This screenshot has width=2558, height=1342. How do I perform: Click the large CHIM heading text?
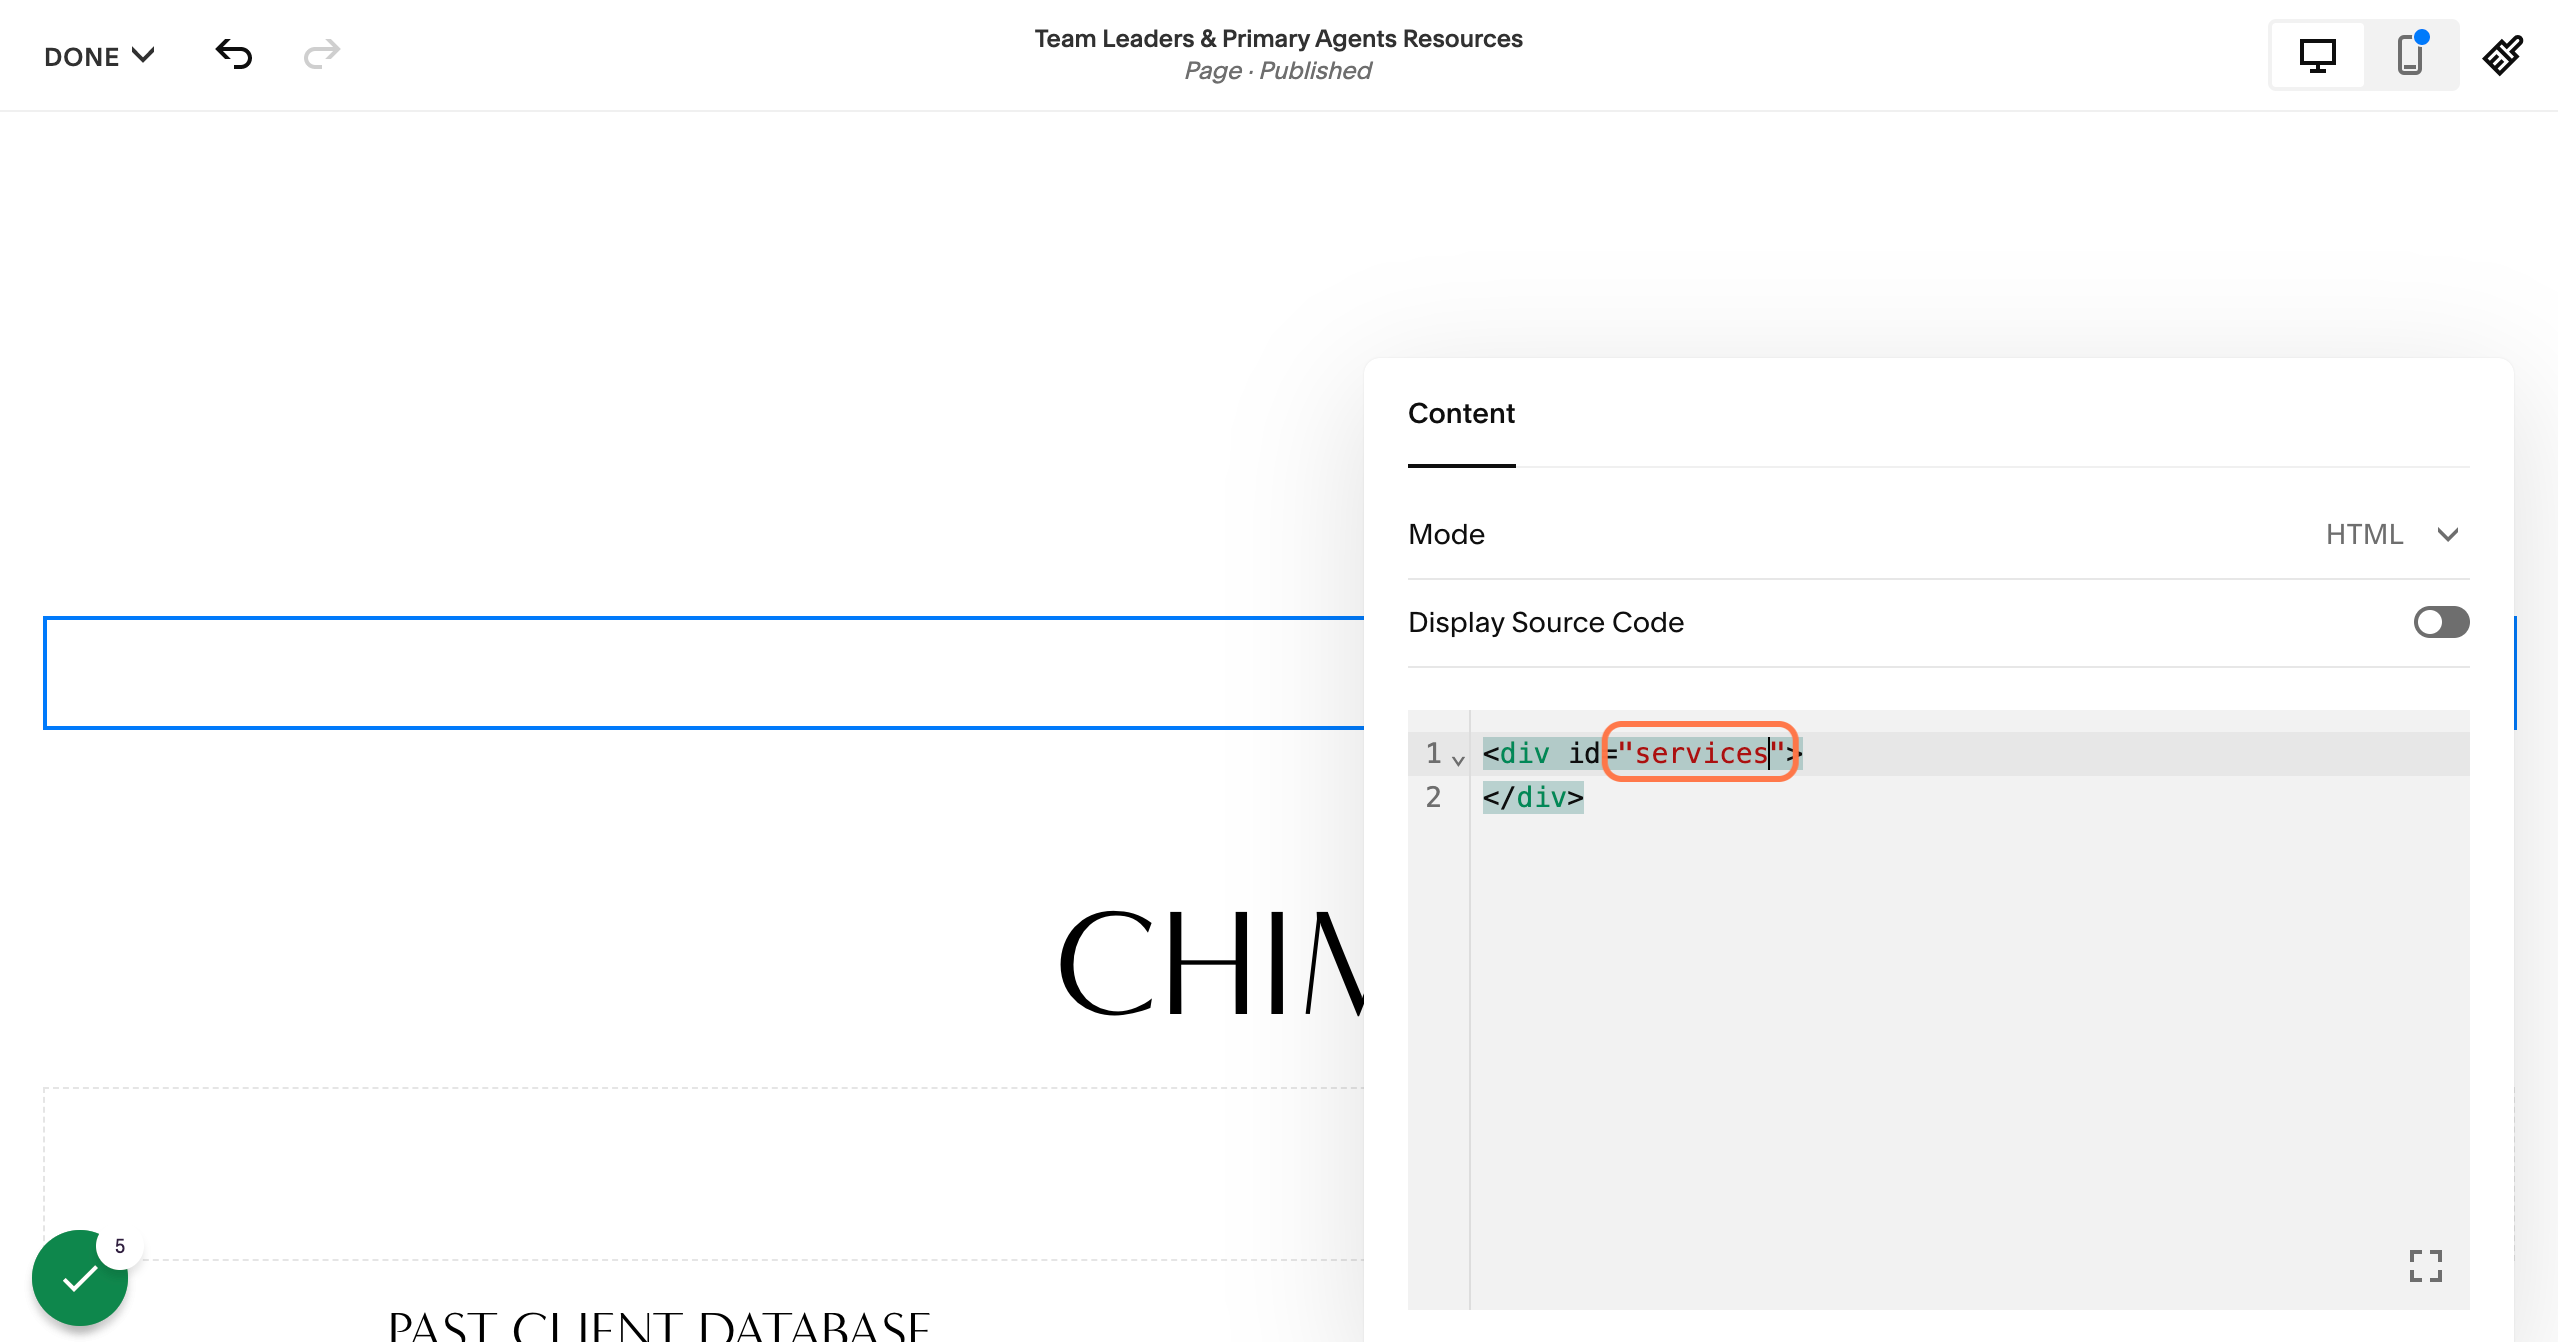pyautogui.click(x=1211, y=963)
